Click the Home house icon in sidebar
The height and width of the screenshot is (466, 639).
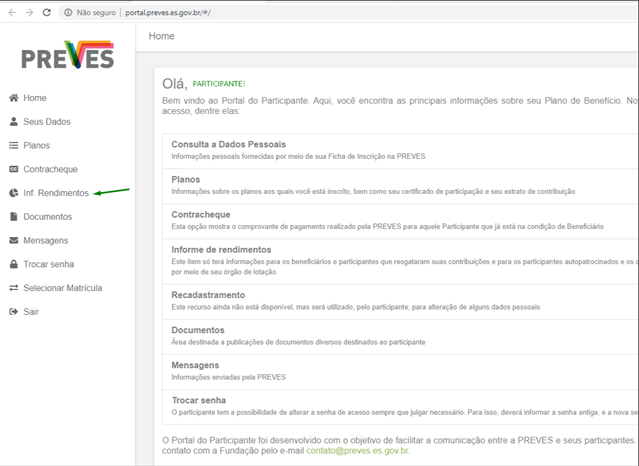[x=14, y=98]
